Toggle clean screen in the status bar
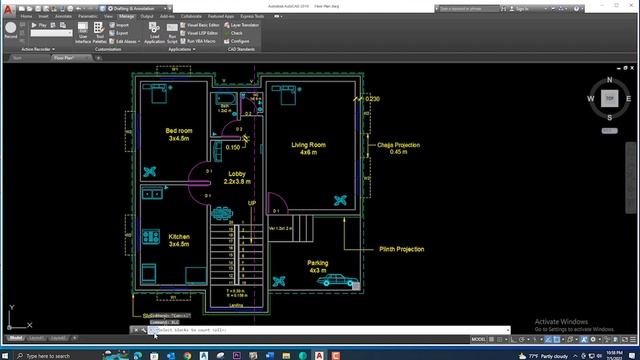 point(625,340)
